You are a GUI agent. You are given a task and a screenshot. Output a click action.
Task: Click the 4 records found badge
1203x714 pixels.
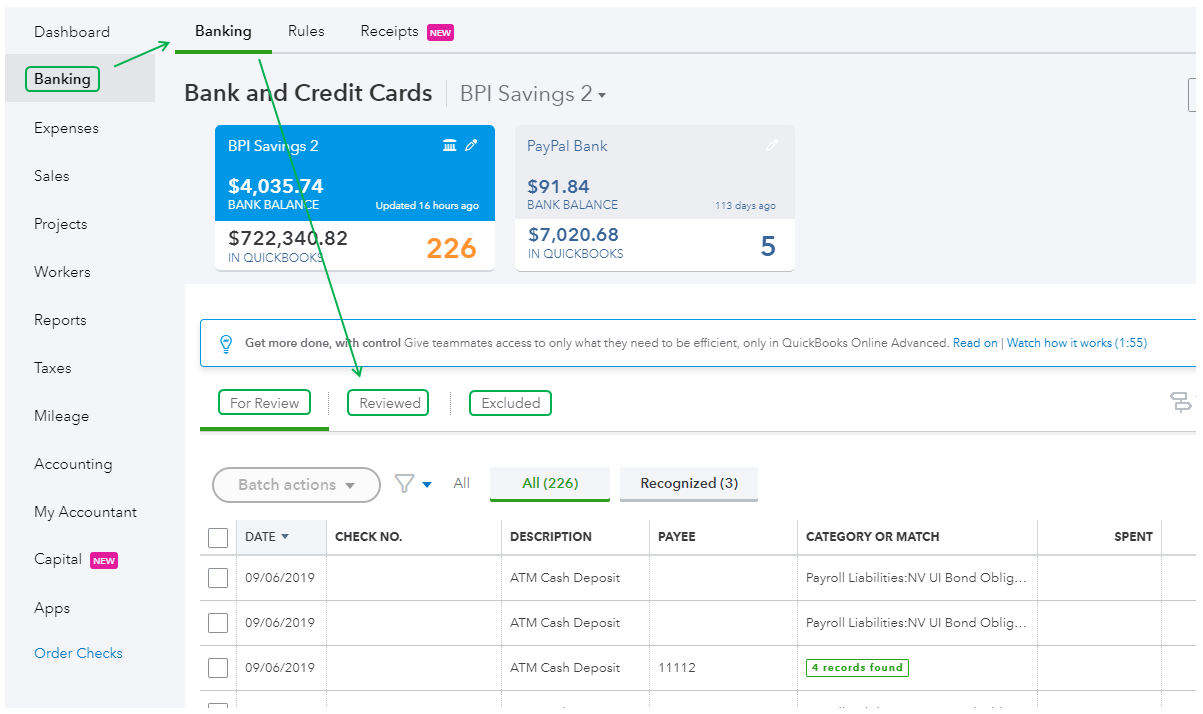point(857,667)
